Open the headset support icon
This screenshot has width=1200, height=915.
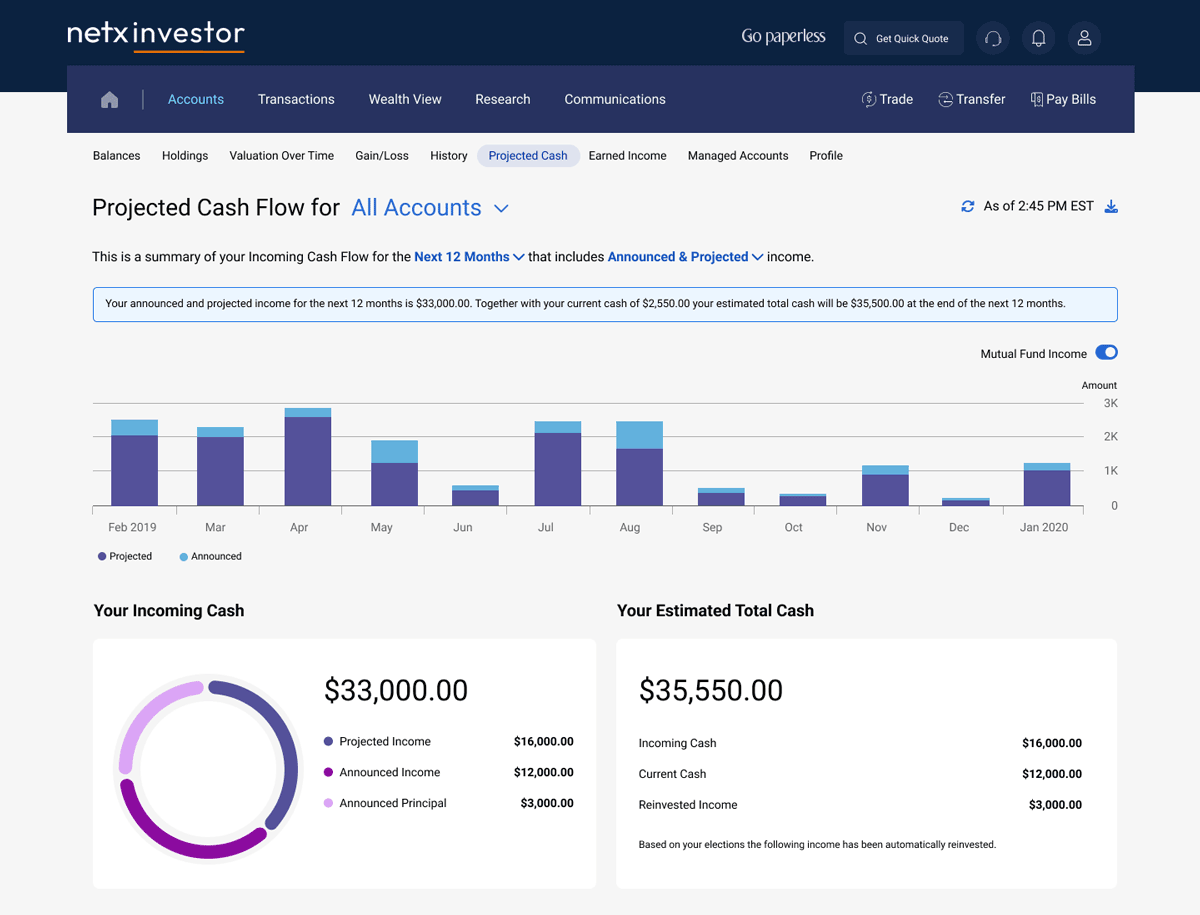993,38
